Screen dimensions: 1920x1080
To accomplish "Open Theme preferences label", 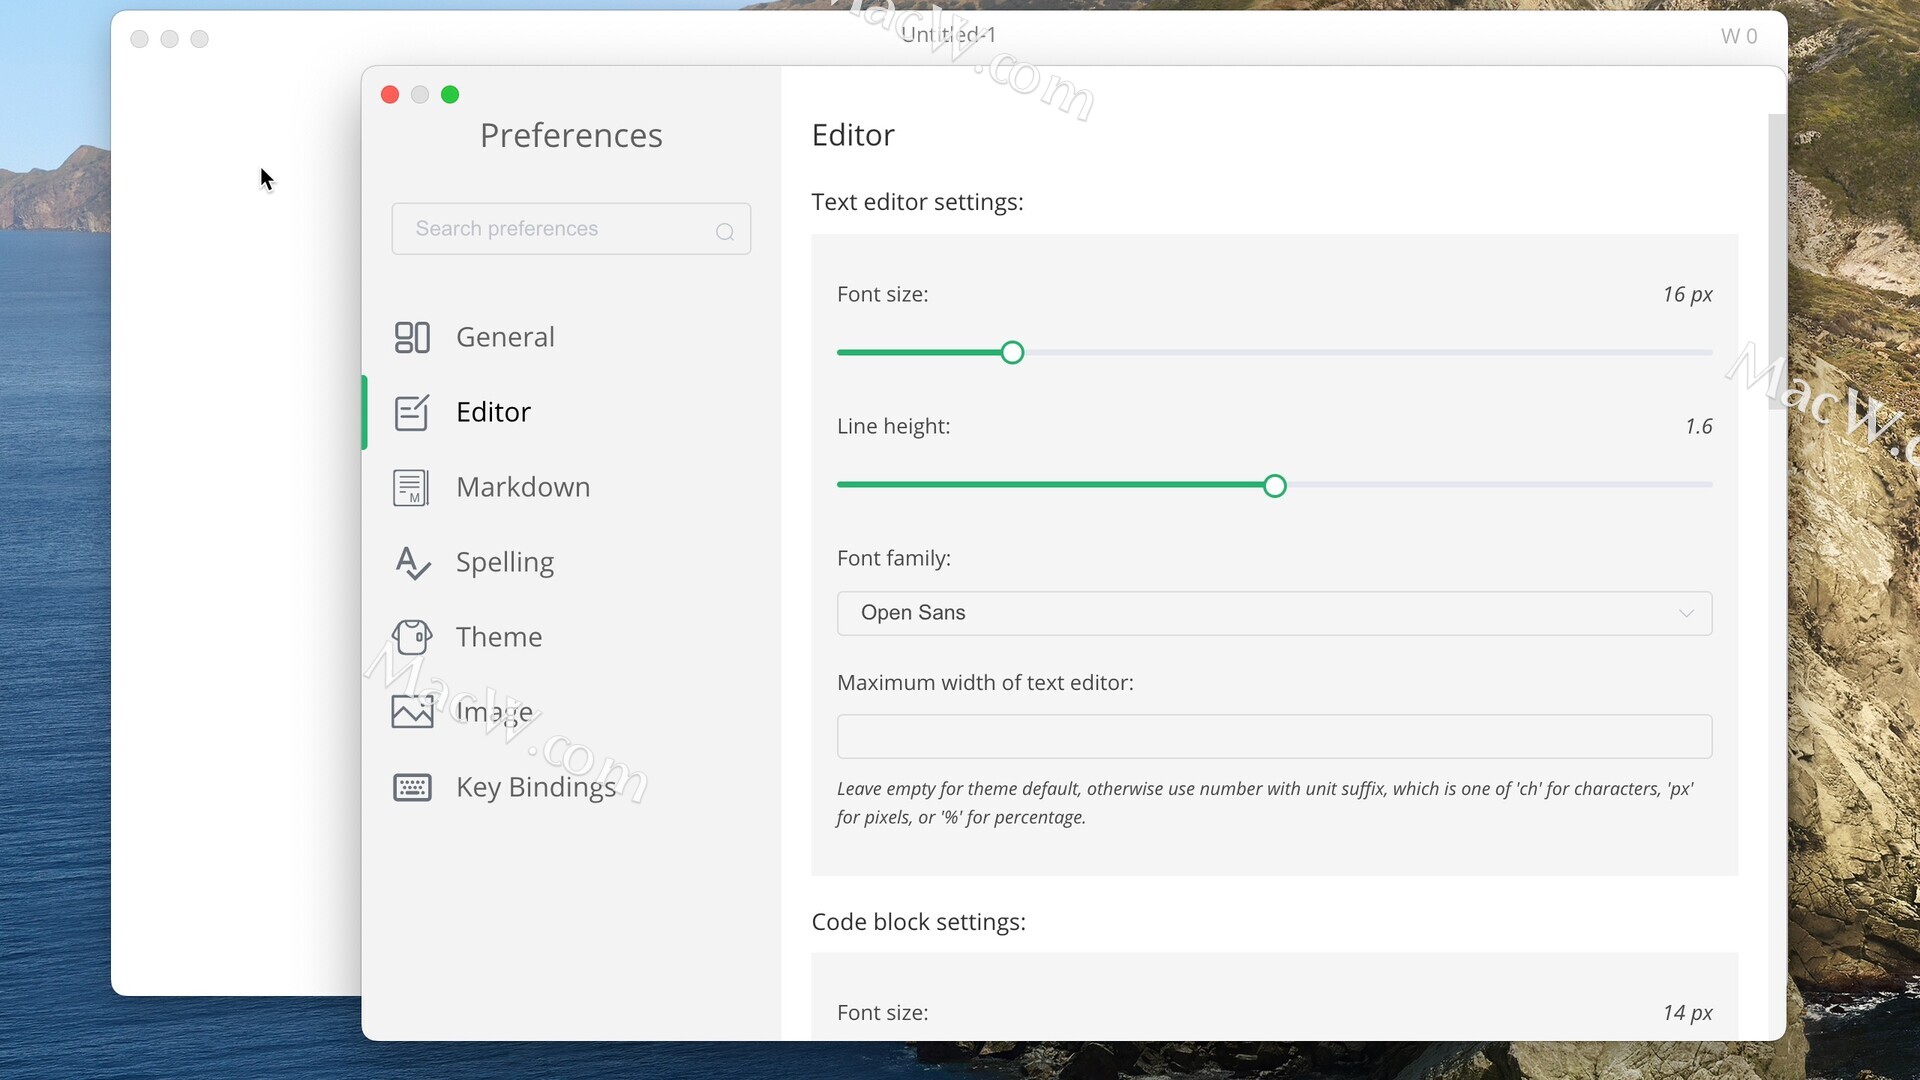I will (498, 637).
